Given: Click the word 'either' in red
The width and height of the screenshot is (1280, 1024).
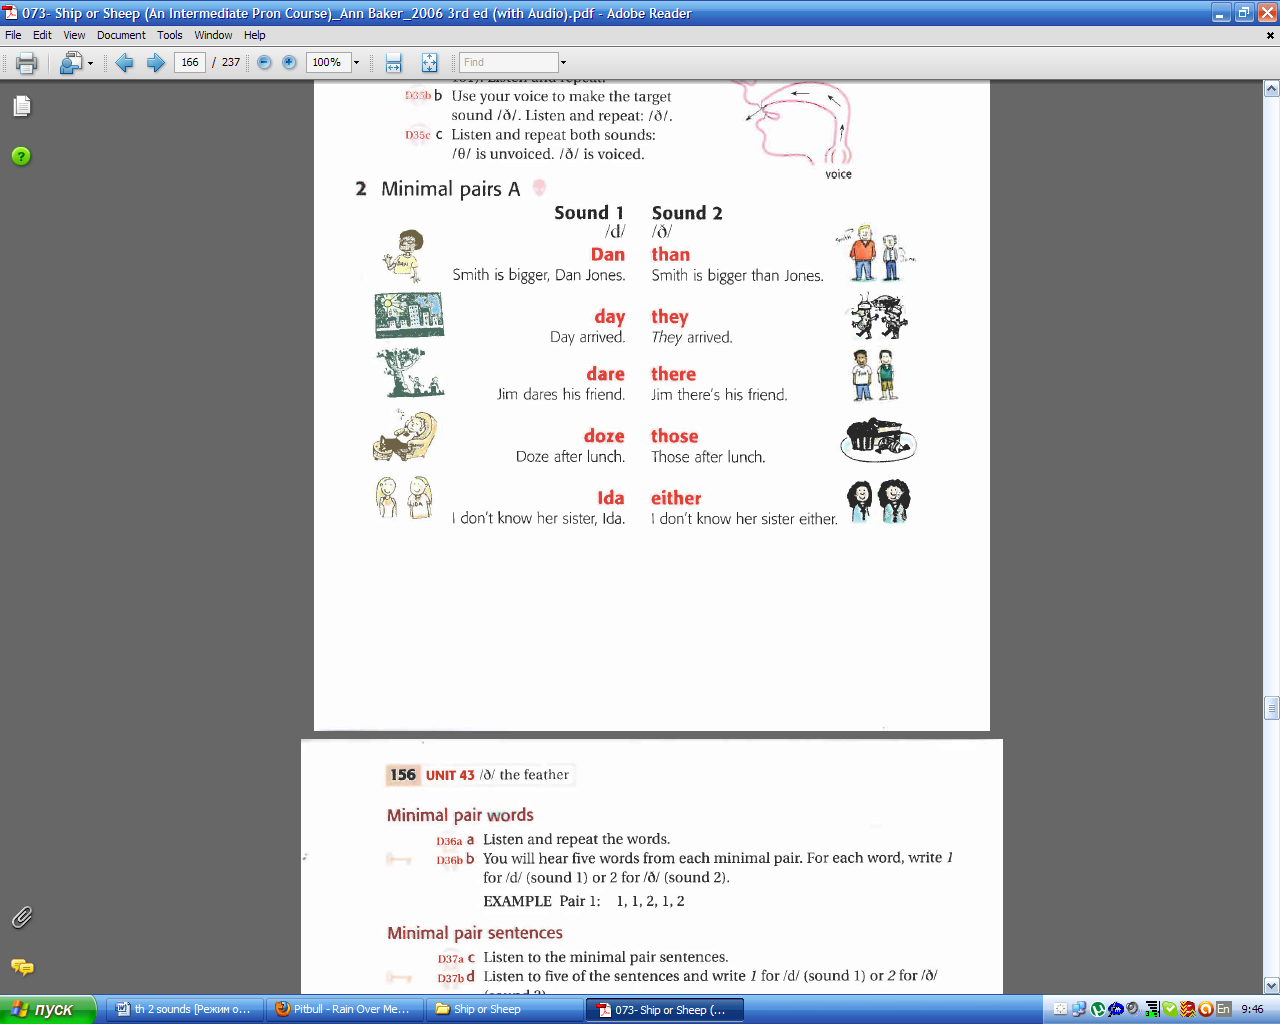Looking at the screenshot, I should tap(676, 498).
